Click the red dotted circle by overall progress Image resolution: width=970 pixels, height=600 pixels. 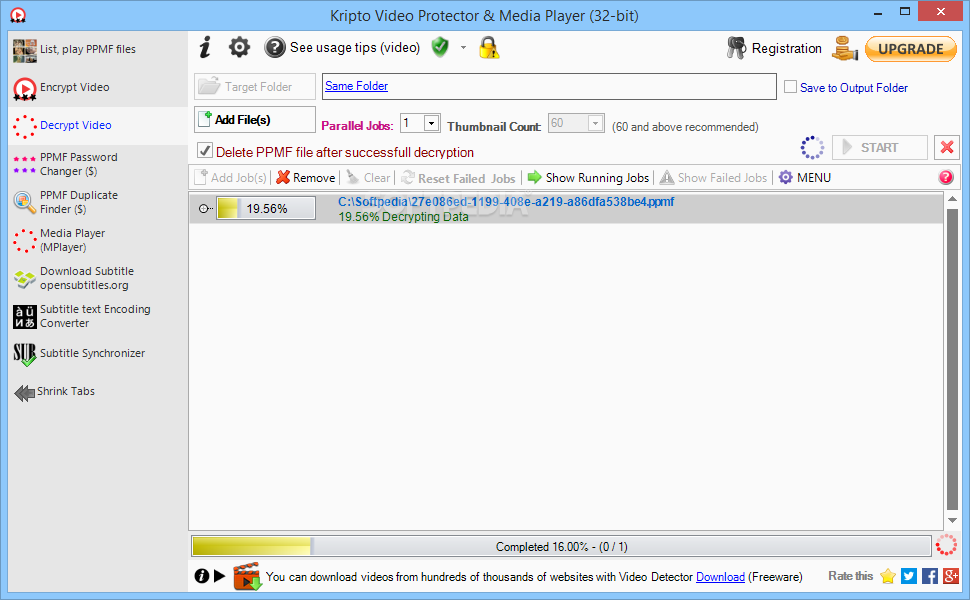click(946, 546)
